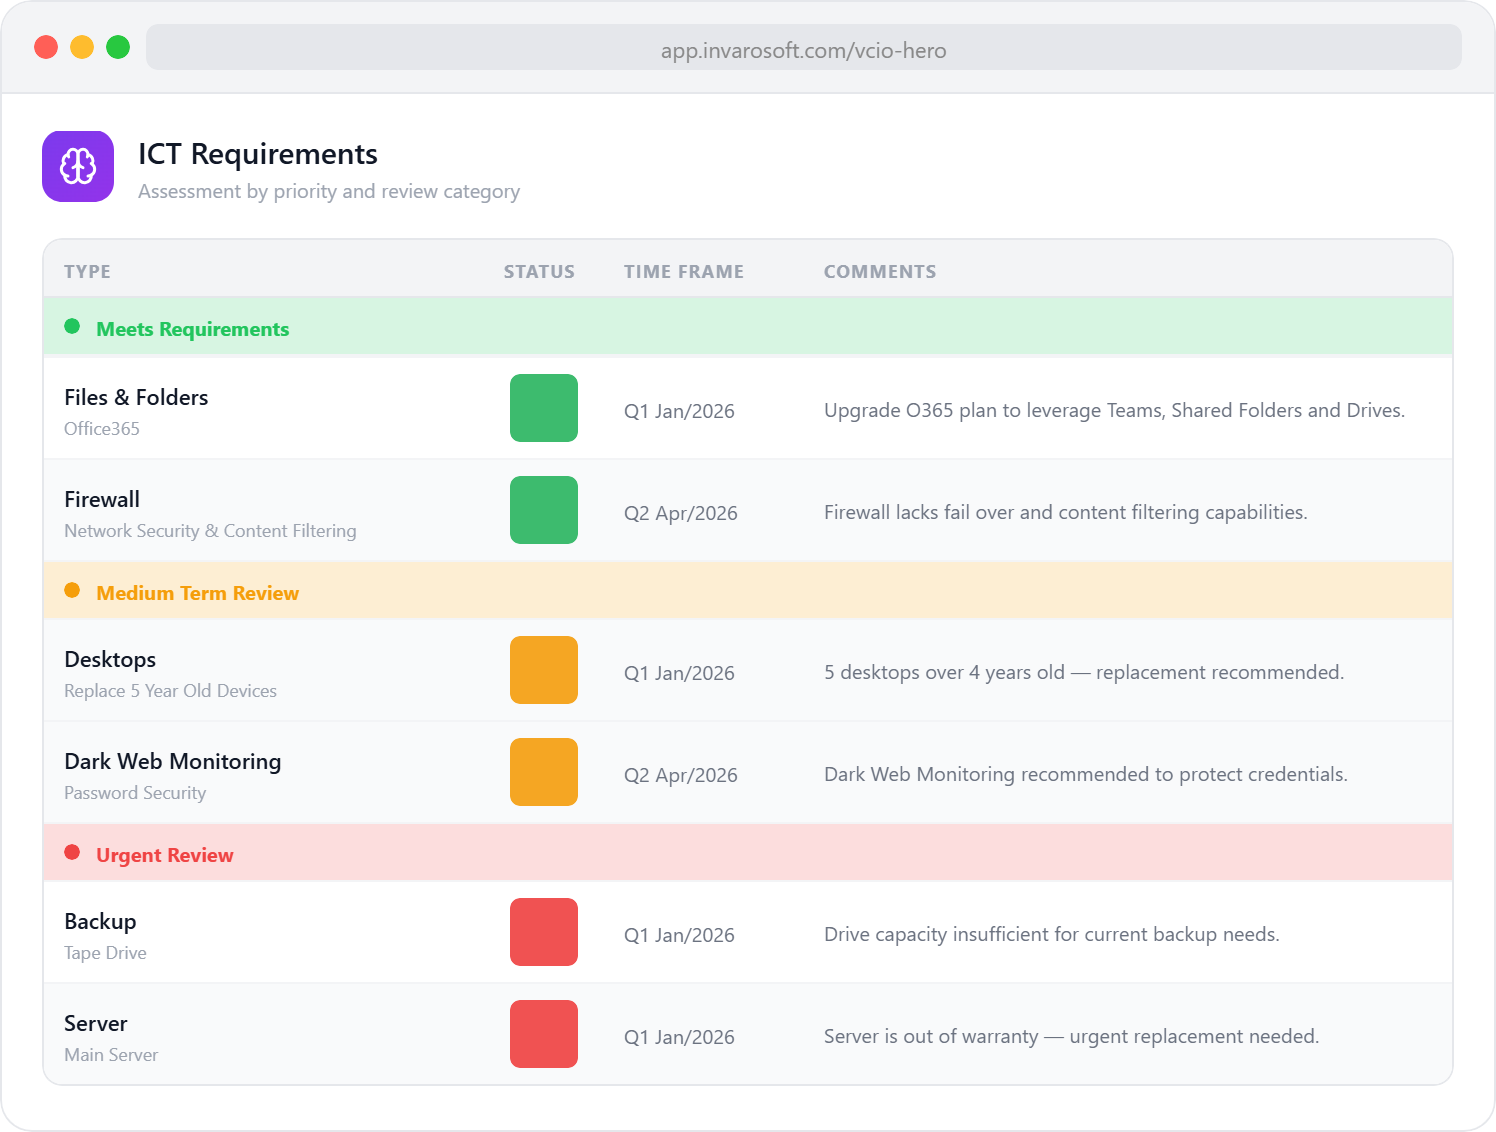Viewport: 1496px width, 1132px height.
Task: Click Q2 Apr/2026 time frame for Dark Web Monitoring
Action: point(681,775)
